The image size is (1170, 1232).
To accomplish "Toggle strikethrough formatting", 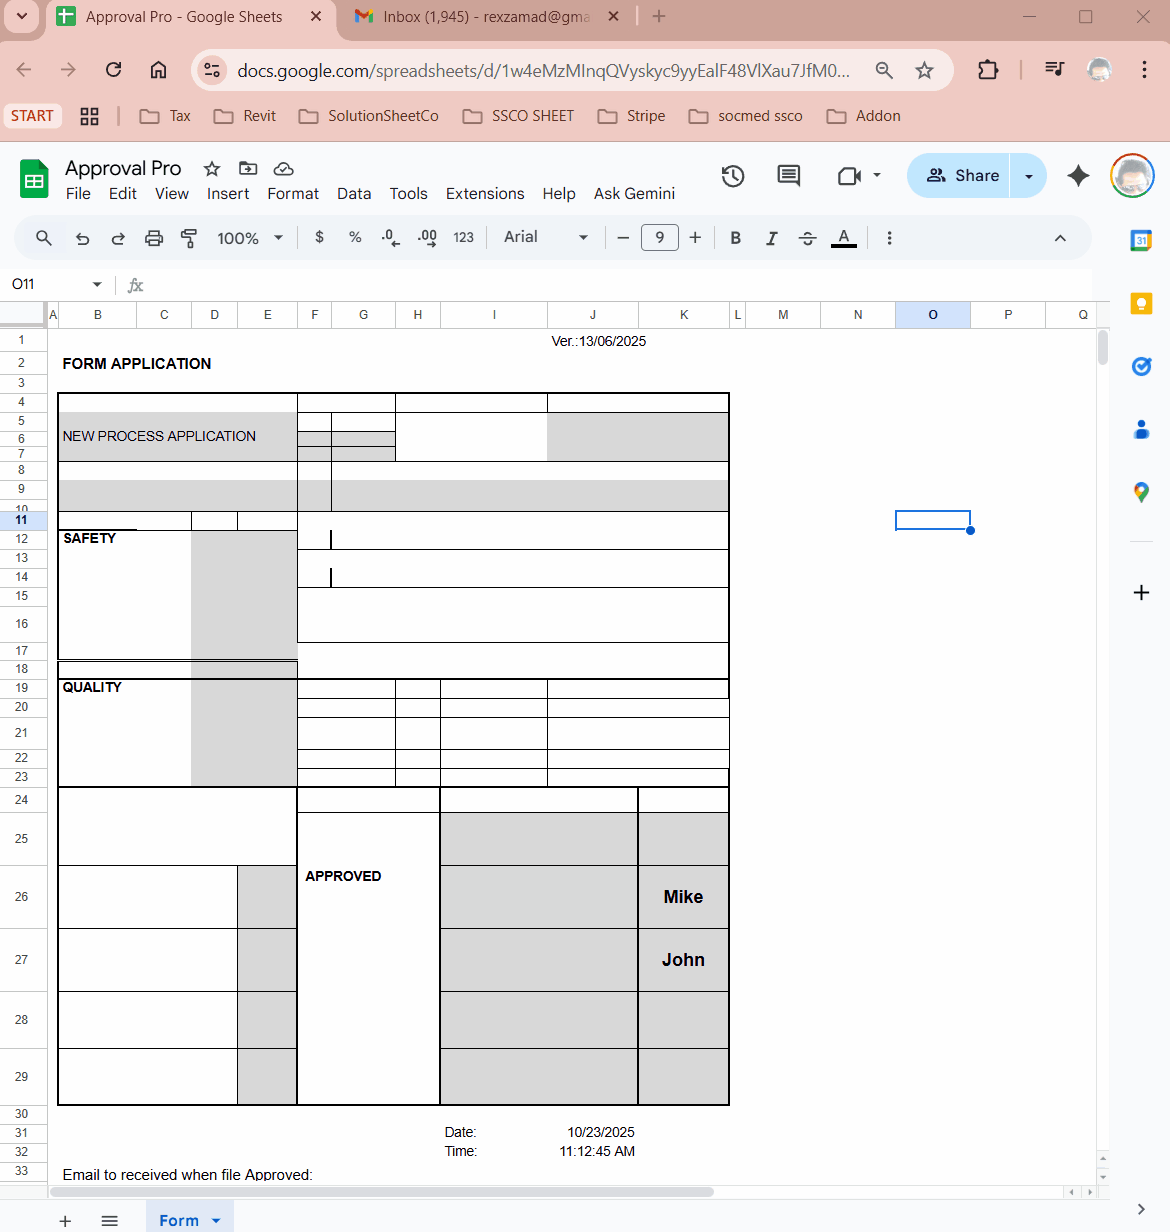I will click(x=807, y=238).
